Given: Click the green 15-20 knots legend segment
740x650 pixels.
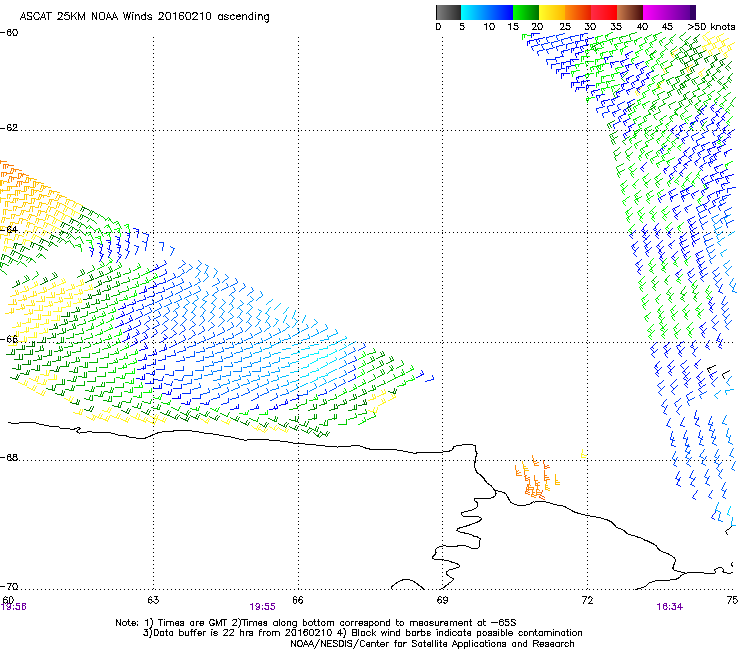Looking at the screenshot, I should pos(526,12).
